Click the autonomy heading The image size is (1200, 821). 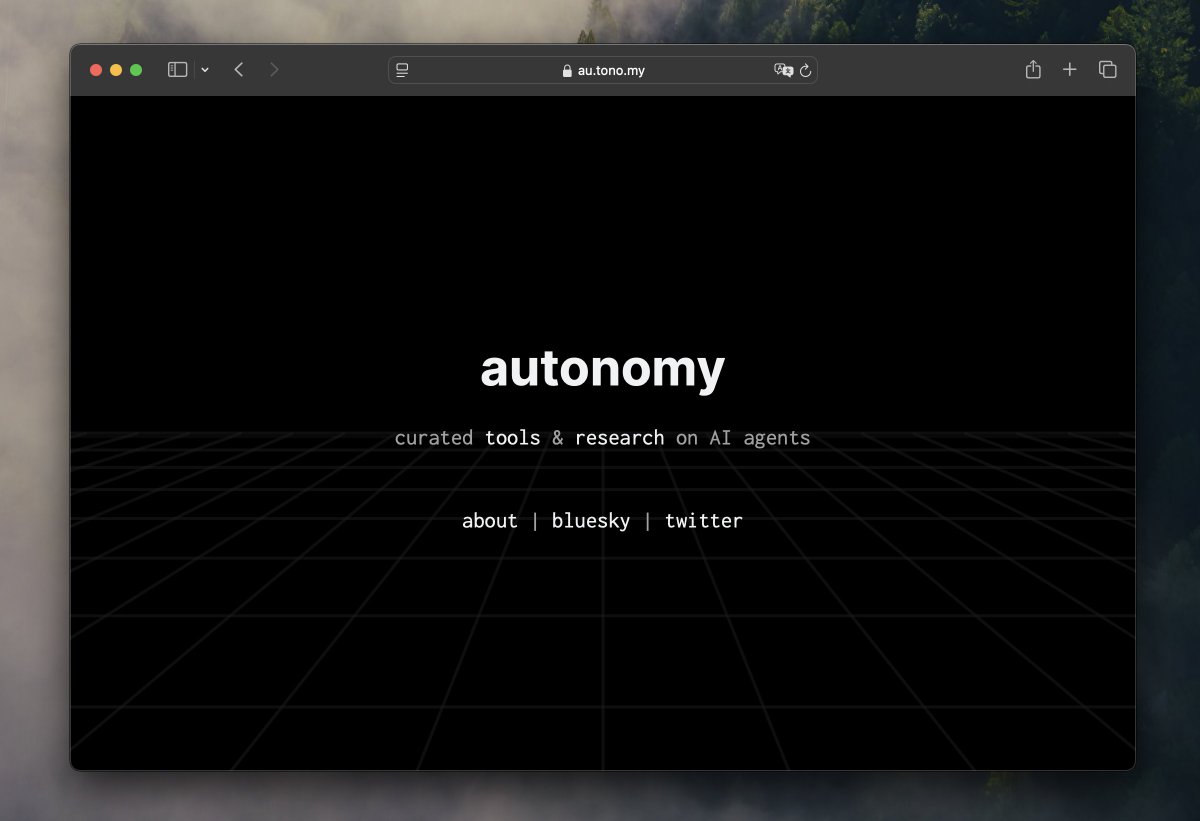point(602,369)
